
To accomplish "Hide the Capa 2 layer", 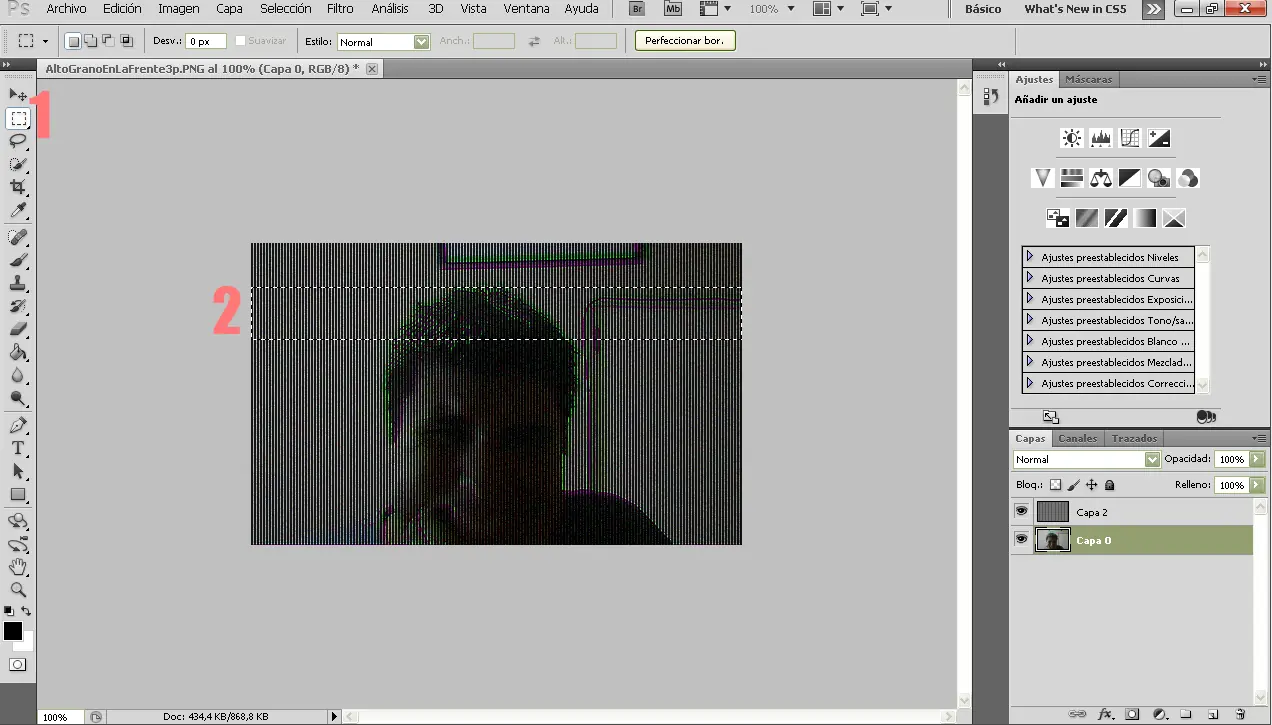I will pos(1021,511).
